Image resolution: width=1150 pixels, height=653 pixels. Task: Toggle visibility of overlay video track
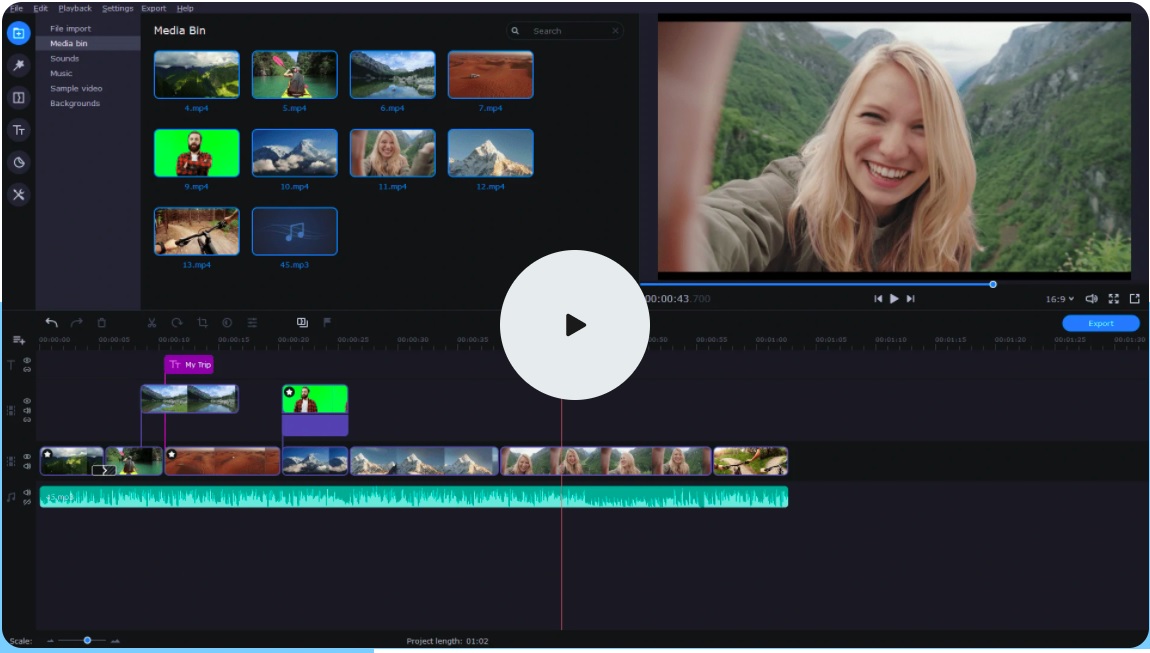pyautogui.click(x=27, y=401)
